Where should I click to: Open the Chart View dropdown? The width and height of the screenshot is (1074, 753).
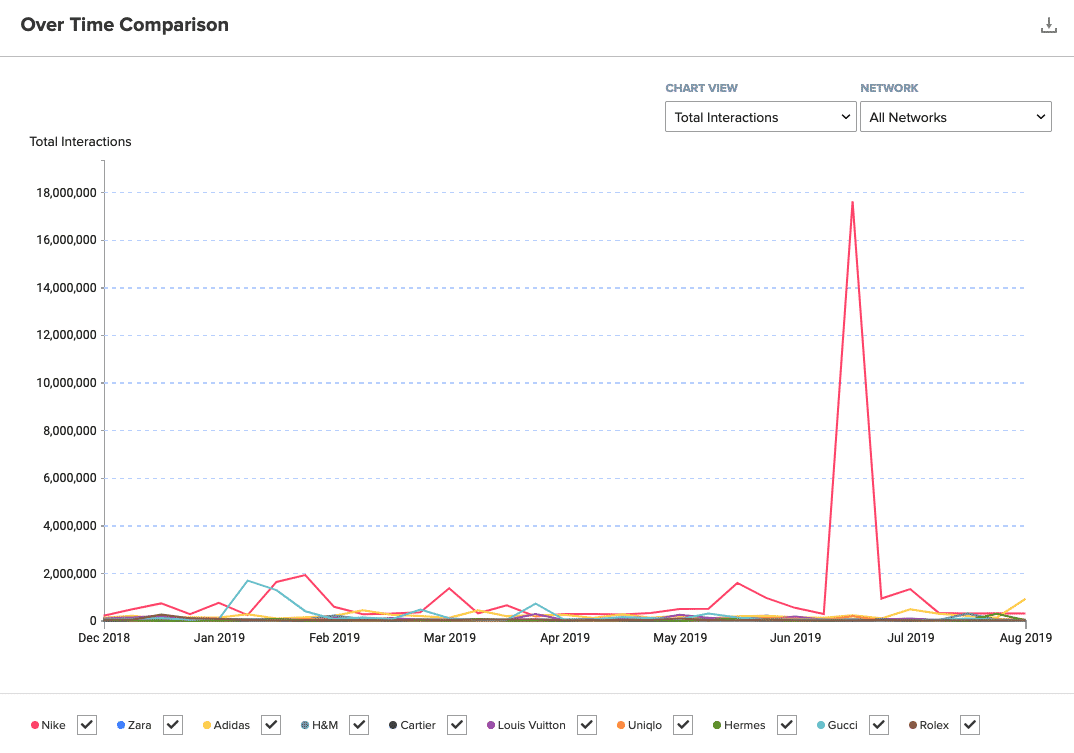760,117
